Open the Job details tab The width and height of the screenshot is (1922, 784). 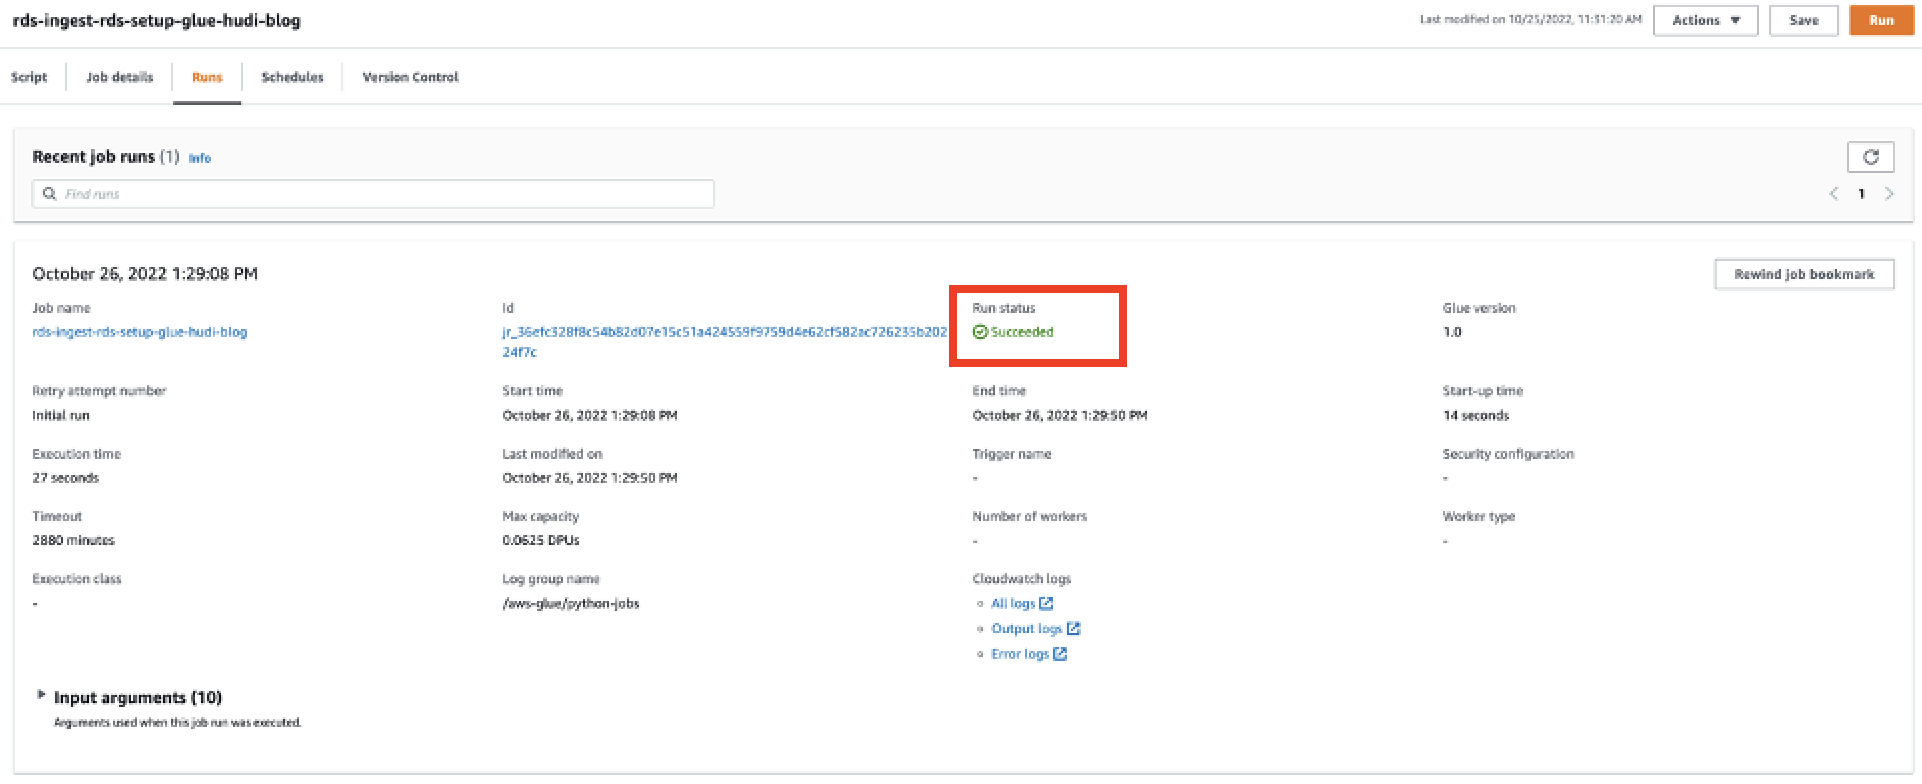point(120,77)
